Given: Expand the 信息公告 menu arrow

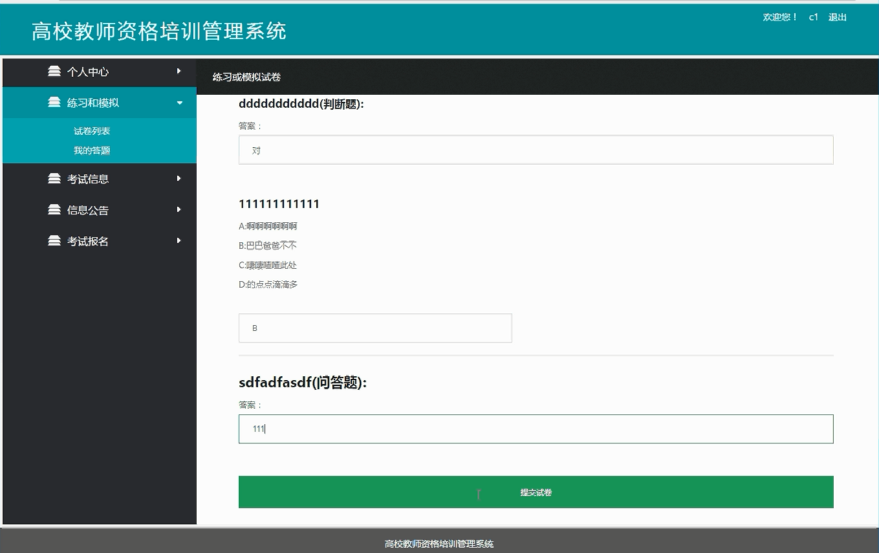Looking at the screenshot, I should [179, 210].
